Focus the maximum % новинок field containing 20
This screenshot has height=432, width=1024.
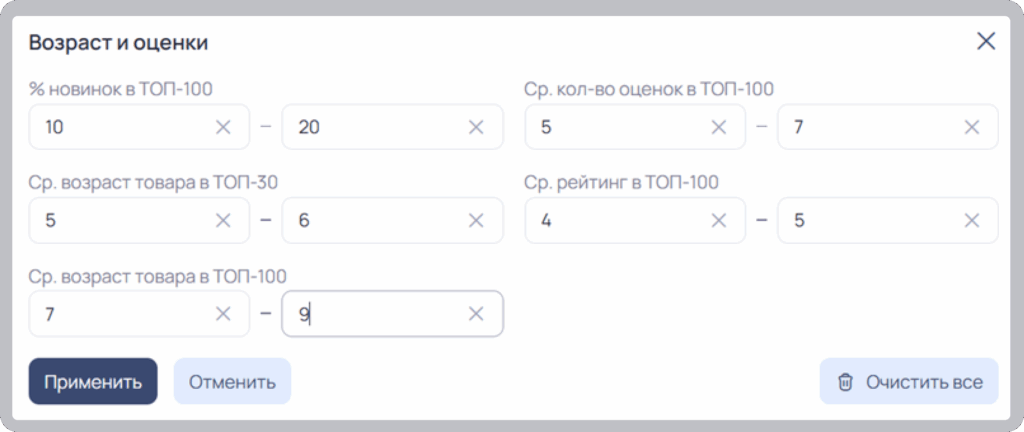coord(392,127)
